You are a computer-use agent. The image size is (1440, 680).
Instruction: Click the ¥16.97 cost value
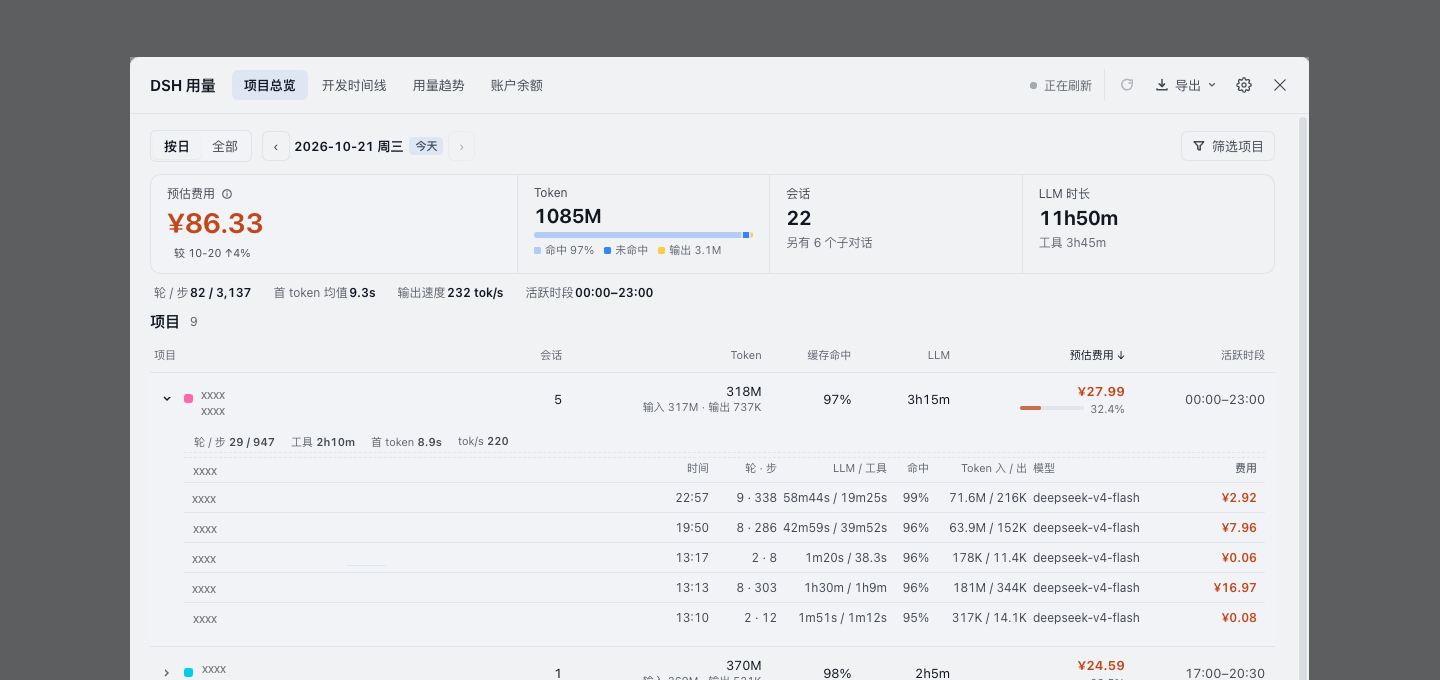(x=1235, y=588)
